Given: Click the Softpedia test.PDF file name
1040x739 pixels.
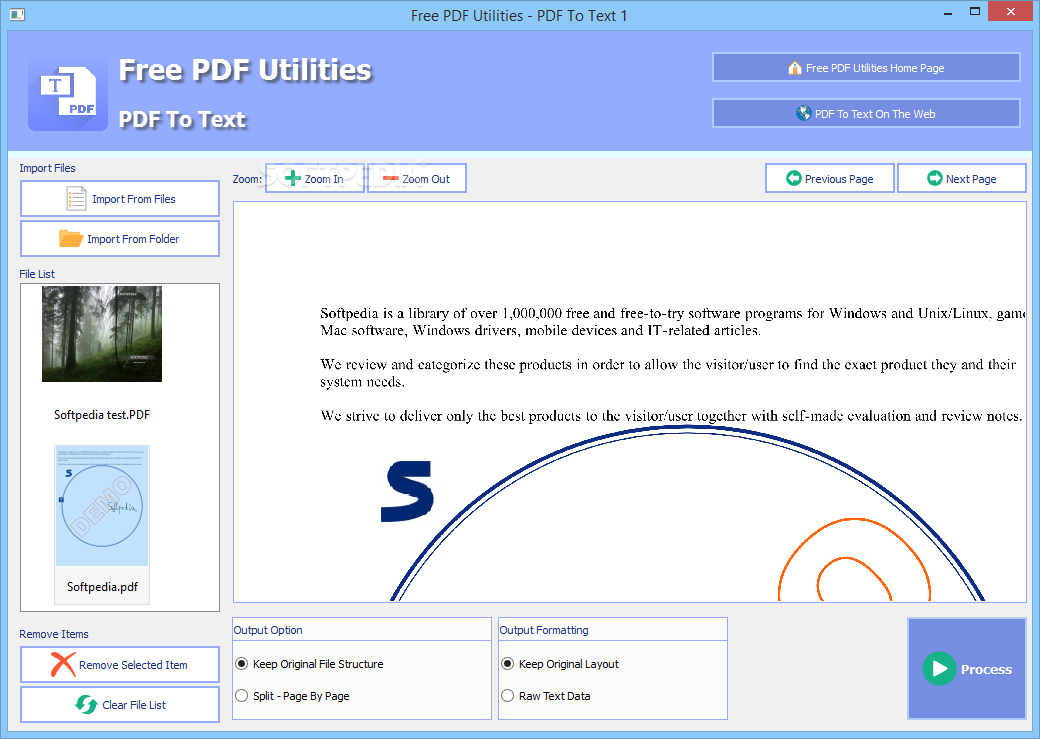Looking at the screenshot, I should pos(102,415).
